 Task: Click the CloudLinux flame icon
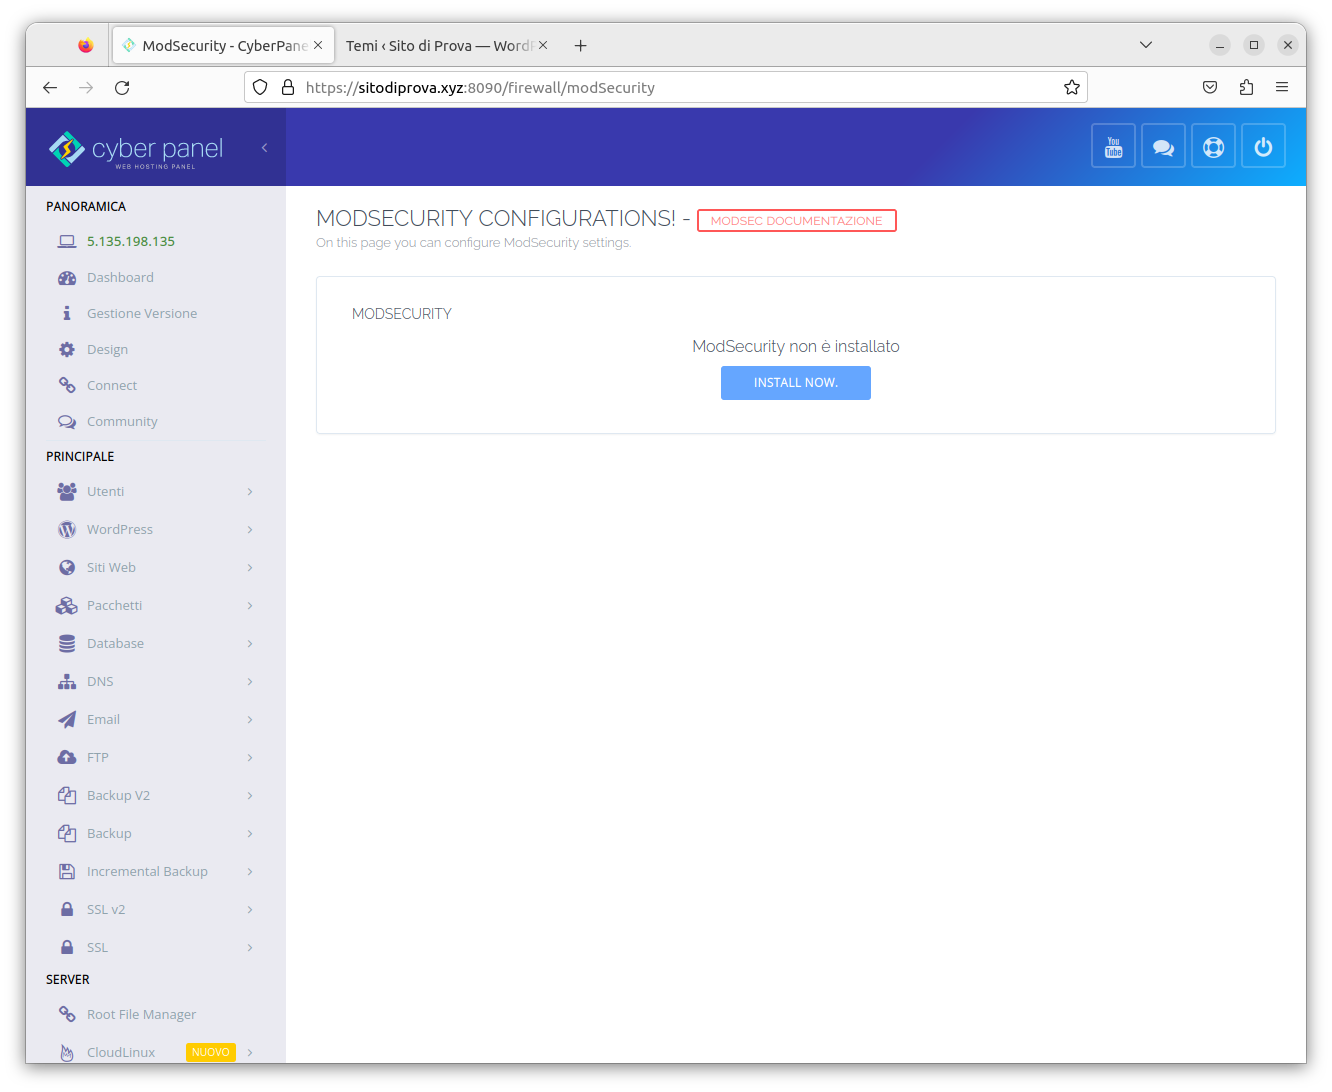tap(67, 1052)
